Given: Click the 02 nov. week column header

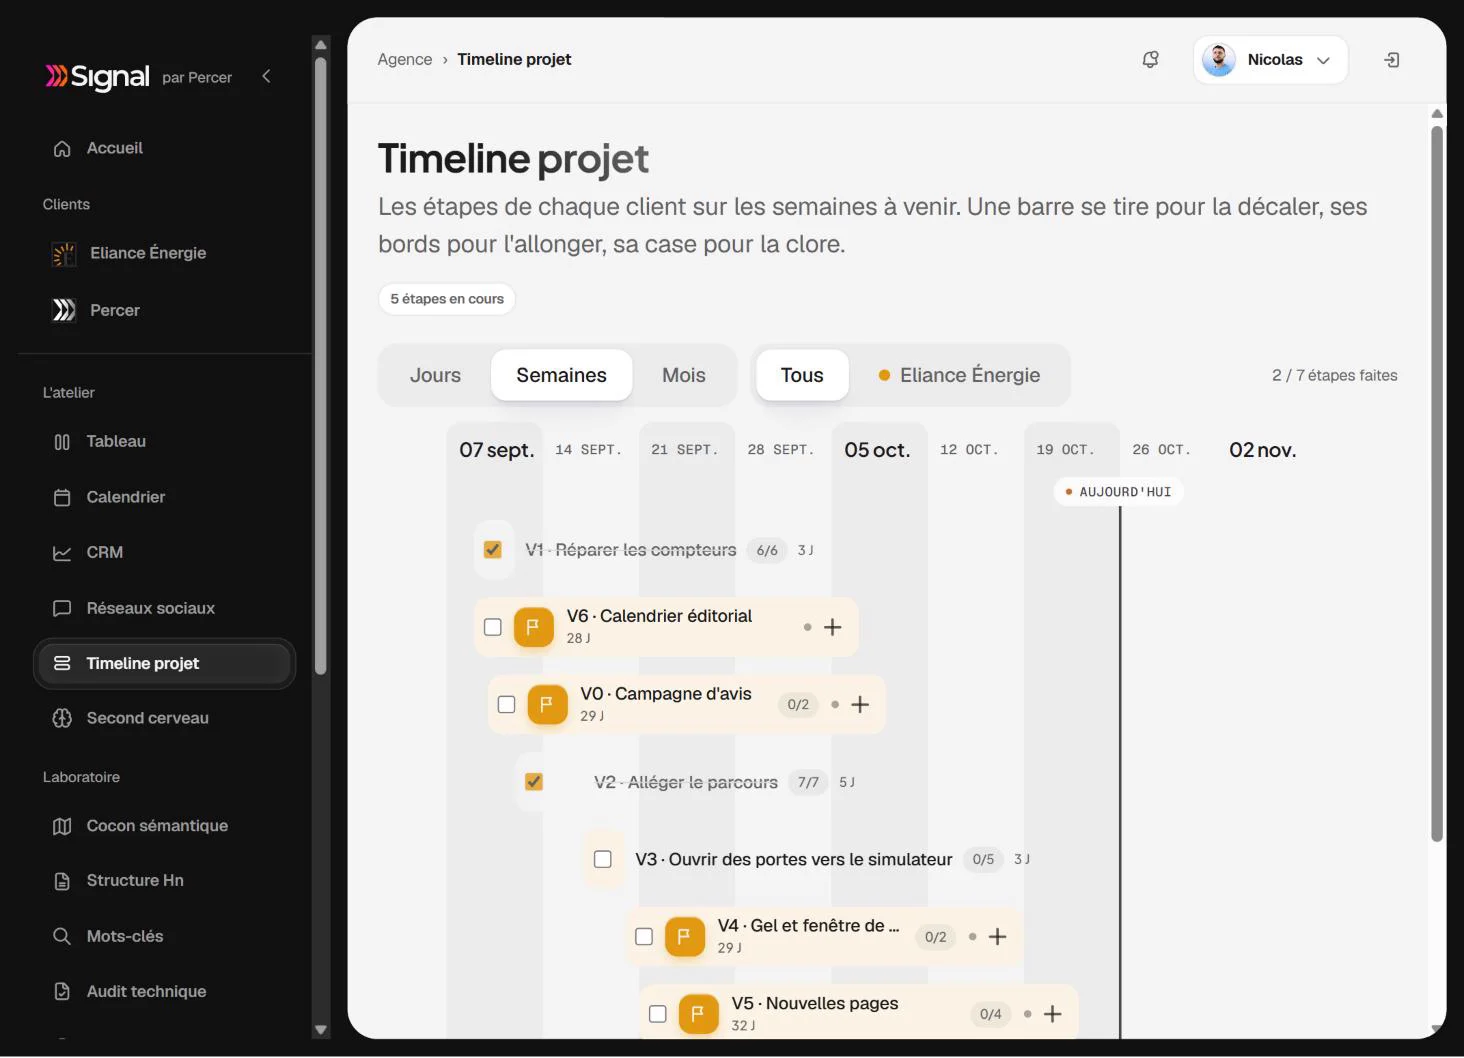Looking at the screenshot, I should point(1262,450).
